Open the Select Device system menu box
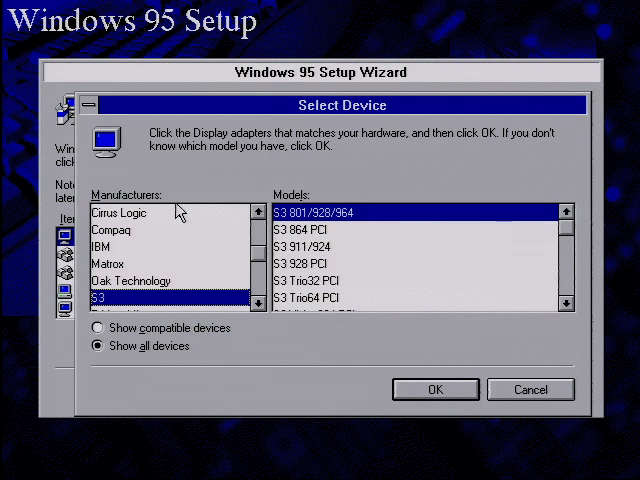 point(89,105)
